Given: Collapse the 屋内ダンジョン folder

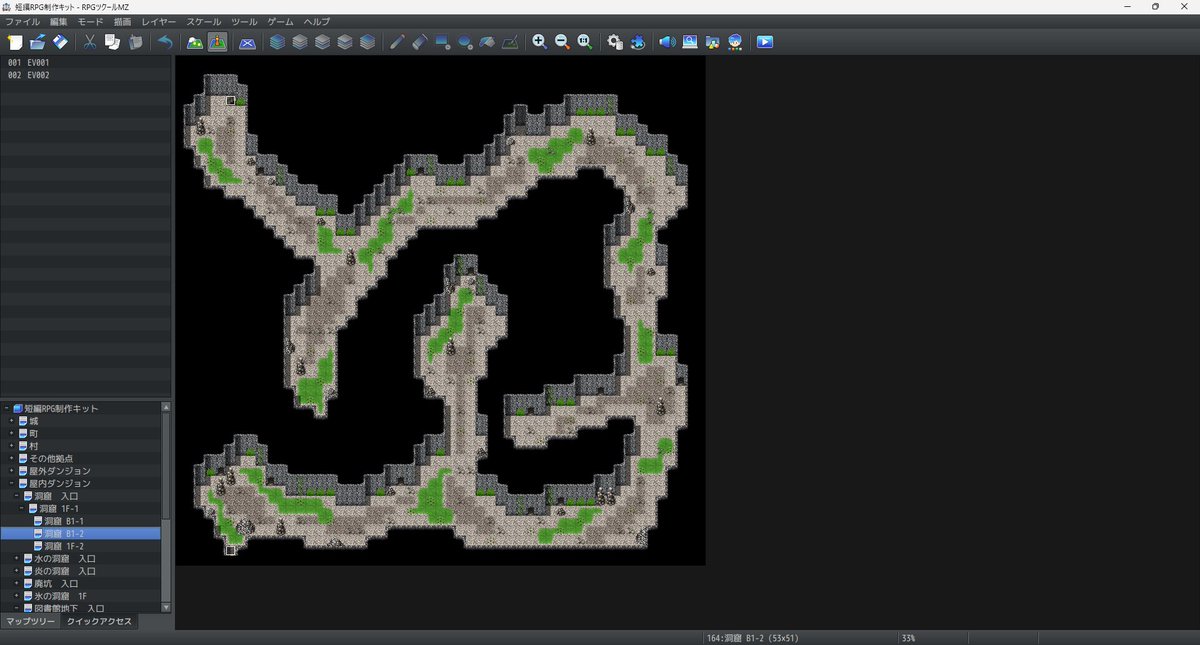Looking at the screenshot, I should tap(13, 484).
